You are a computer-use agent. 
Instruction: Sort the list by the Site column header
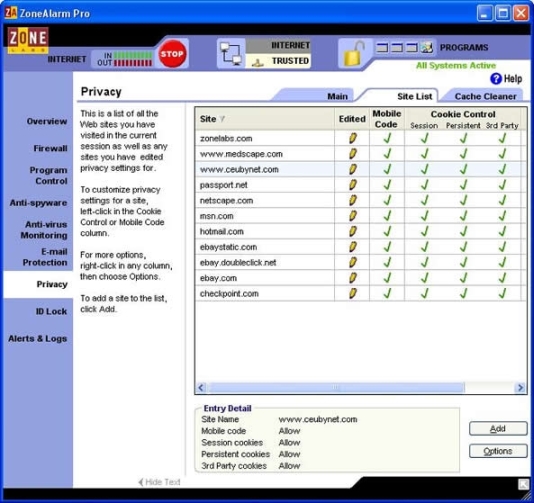pos(265,119)
